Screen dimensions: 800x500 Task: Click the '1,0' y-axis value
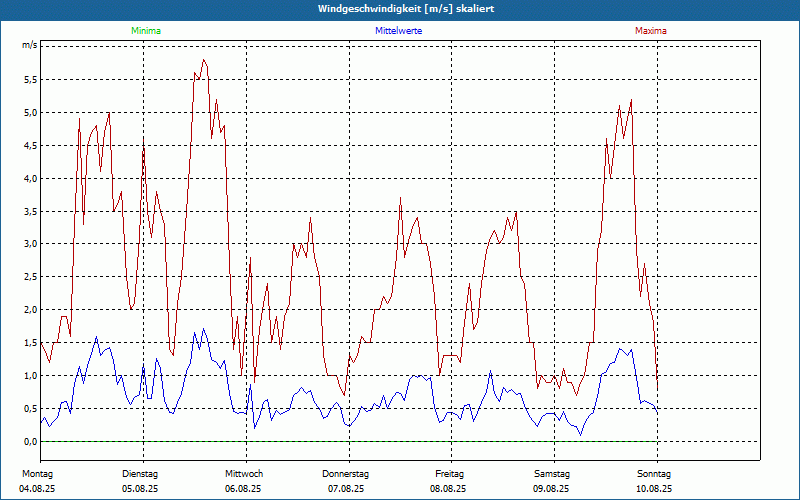(31, 376)
